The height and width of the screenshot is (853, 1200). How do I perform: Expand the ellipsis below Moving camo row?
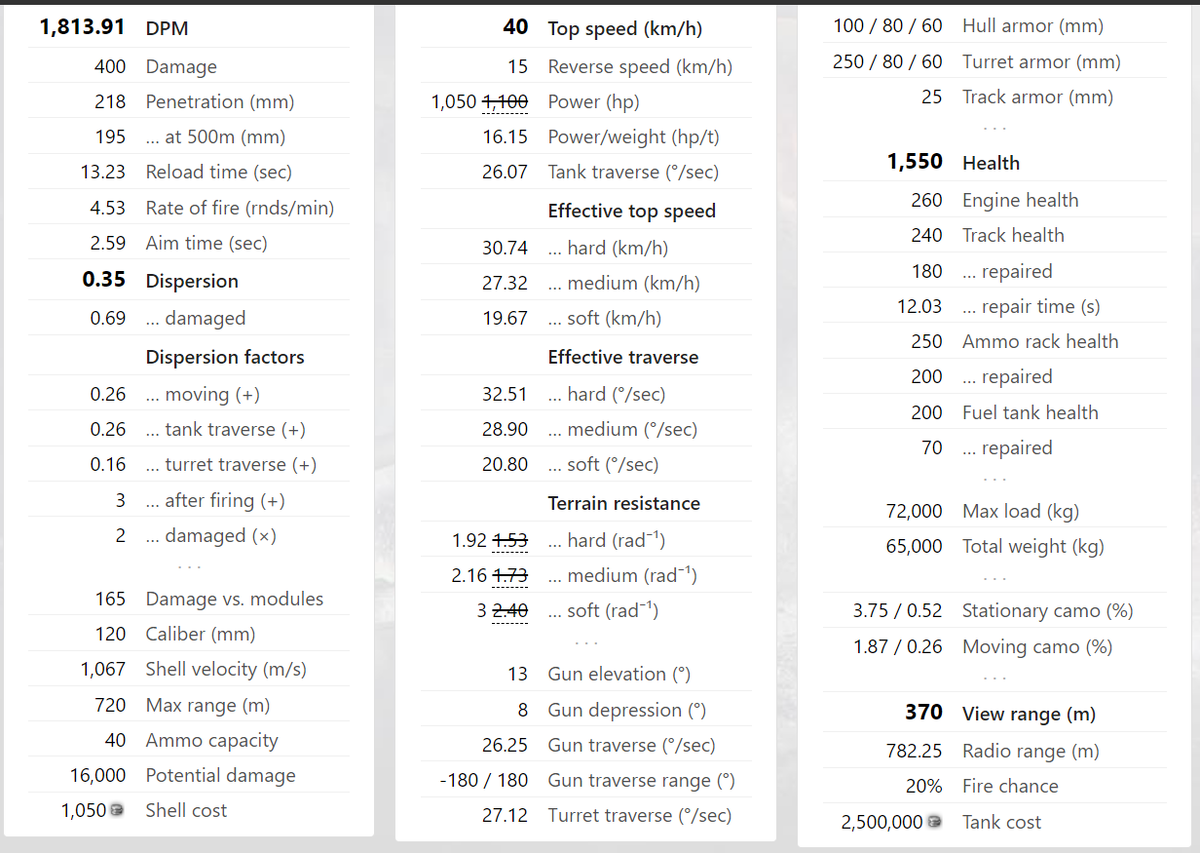coord(994,678)
